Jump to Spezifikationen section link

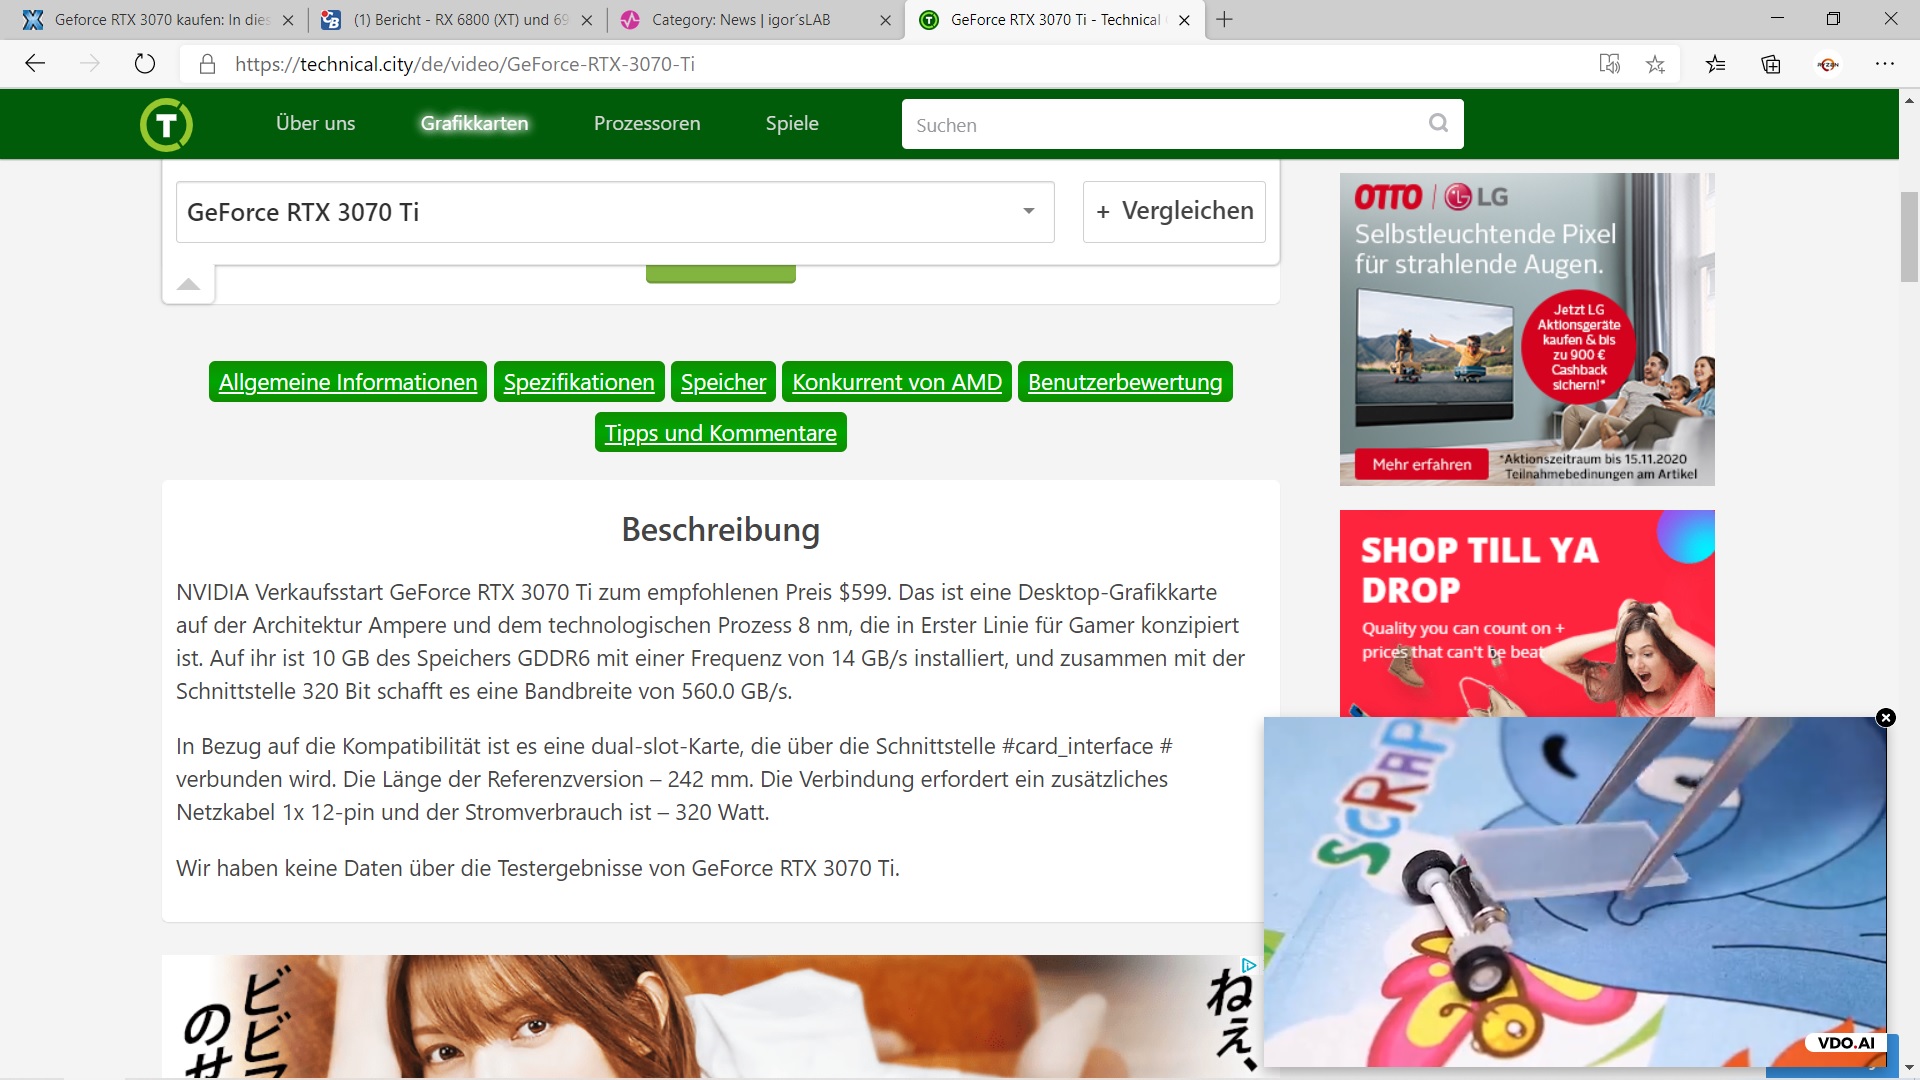(579, 382)
